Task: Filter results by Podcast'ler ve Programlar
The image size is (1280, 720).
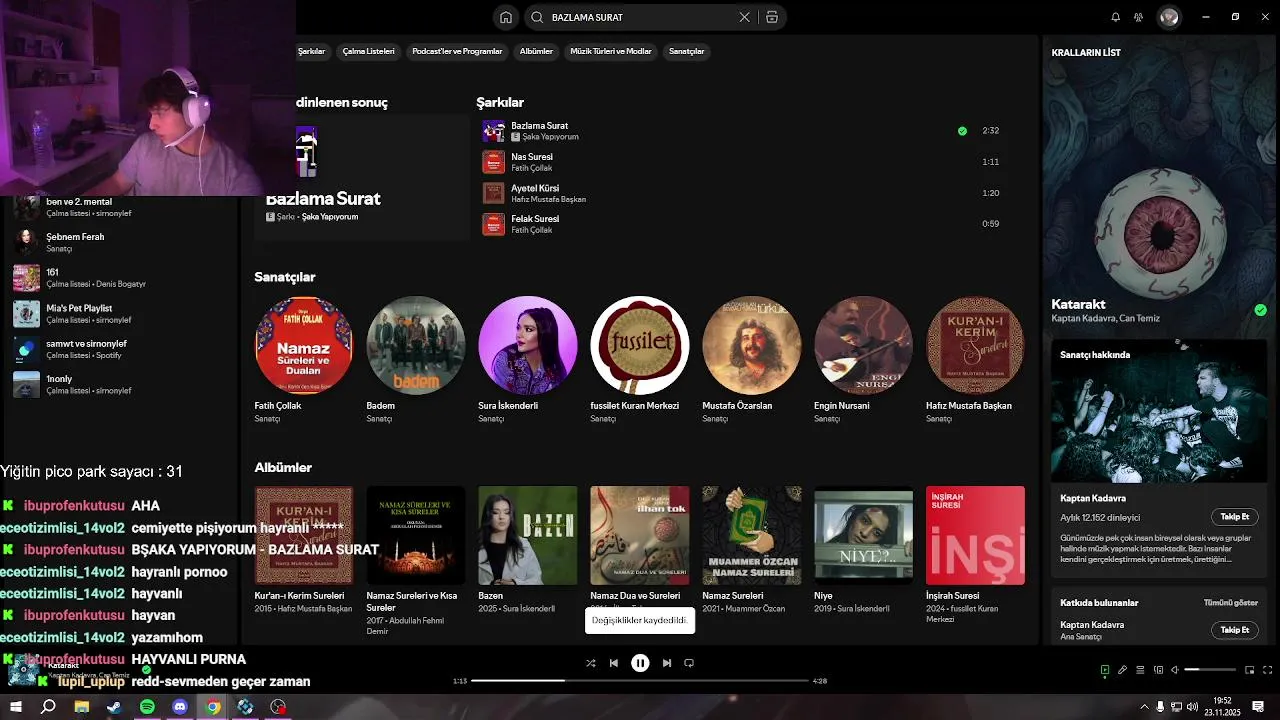Action: click(457, 51)
